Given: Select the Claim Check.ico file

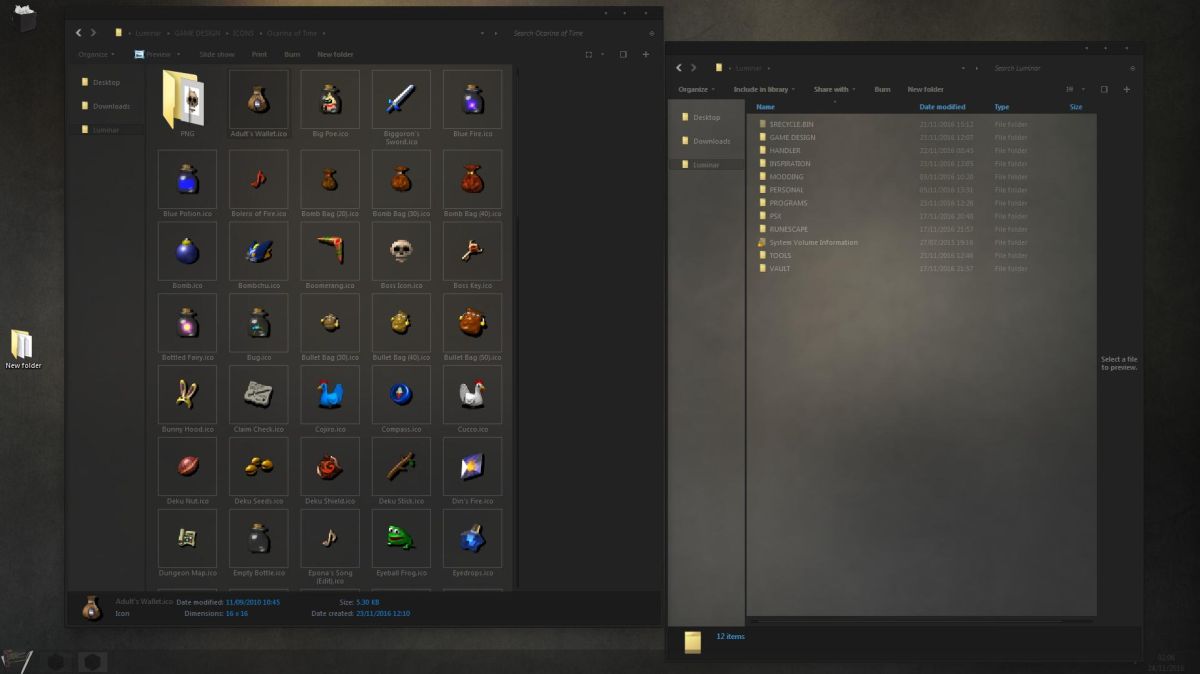Looking at the screenshot, I should coord(259,400).
